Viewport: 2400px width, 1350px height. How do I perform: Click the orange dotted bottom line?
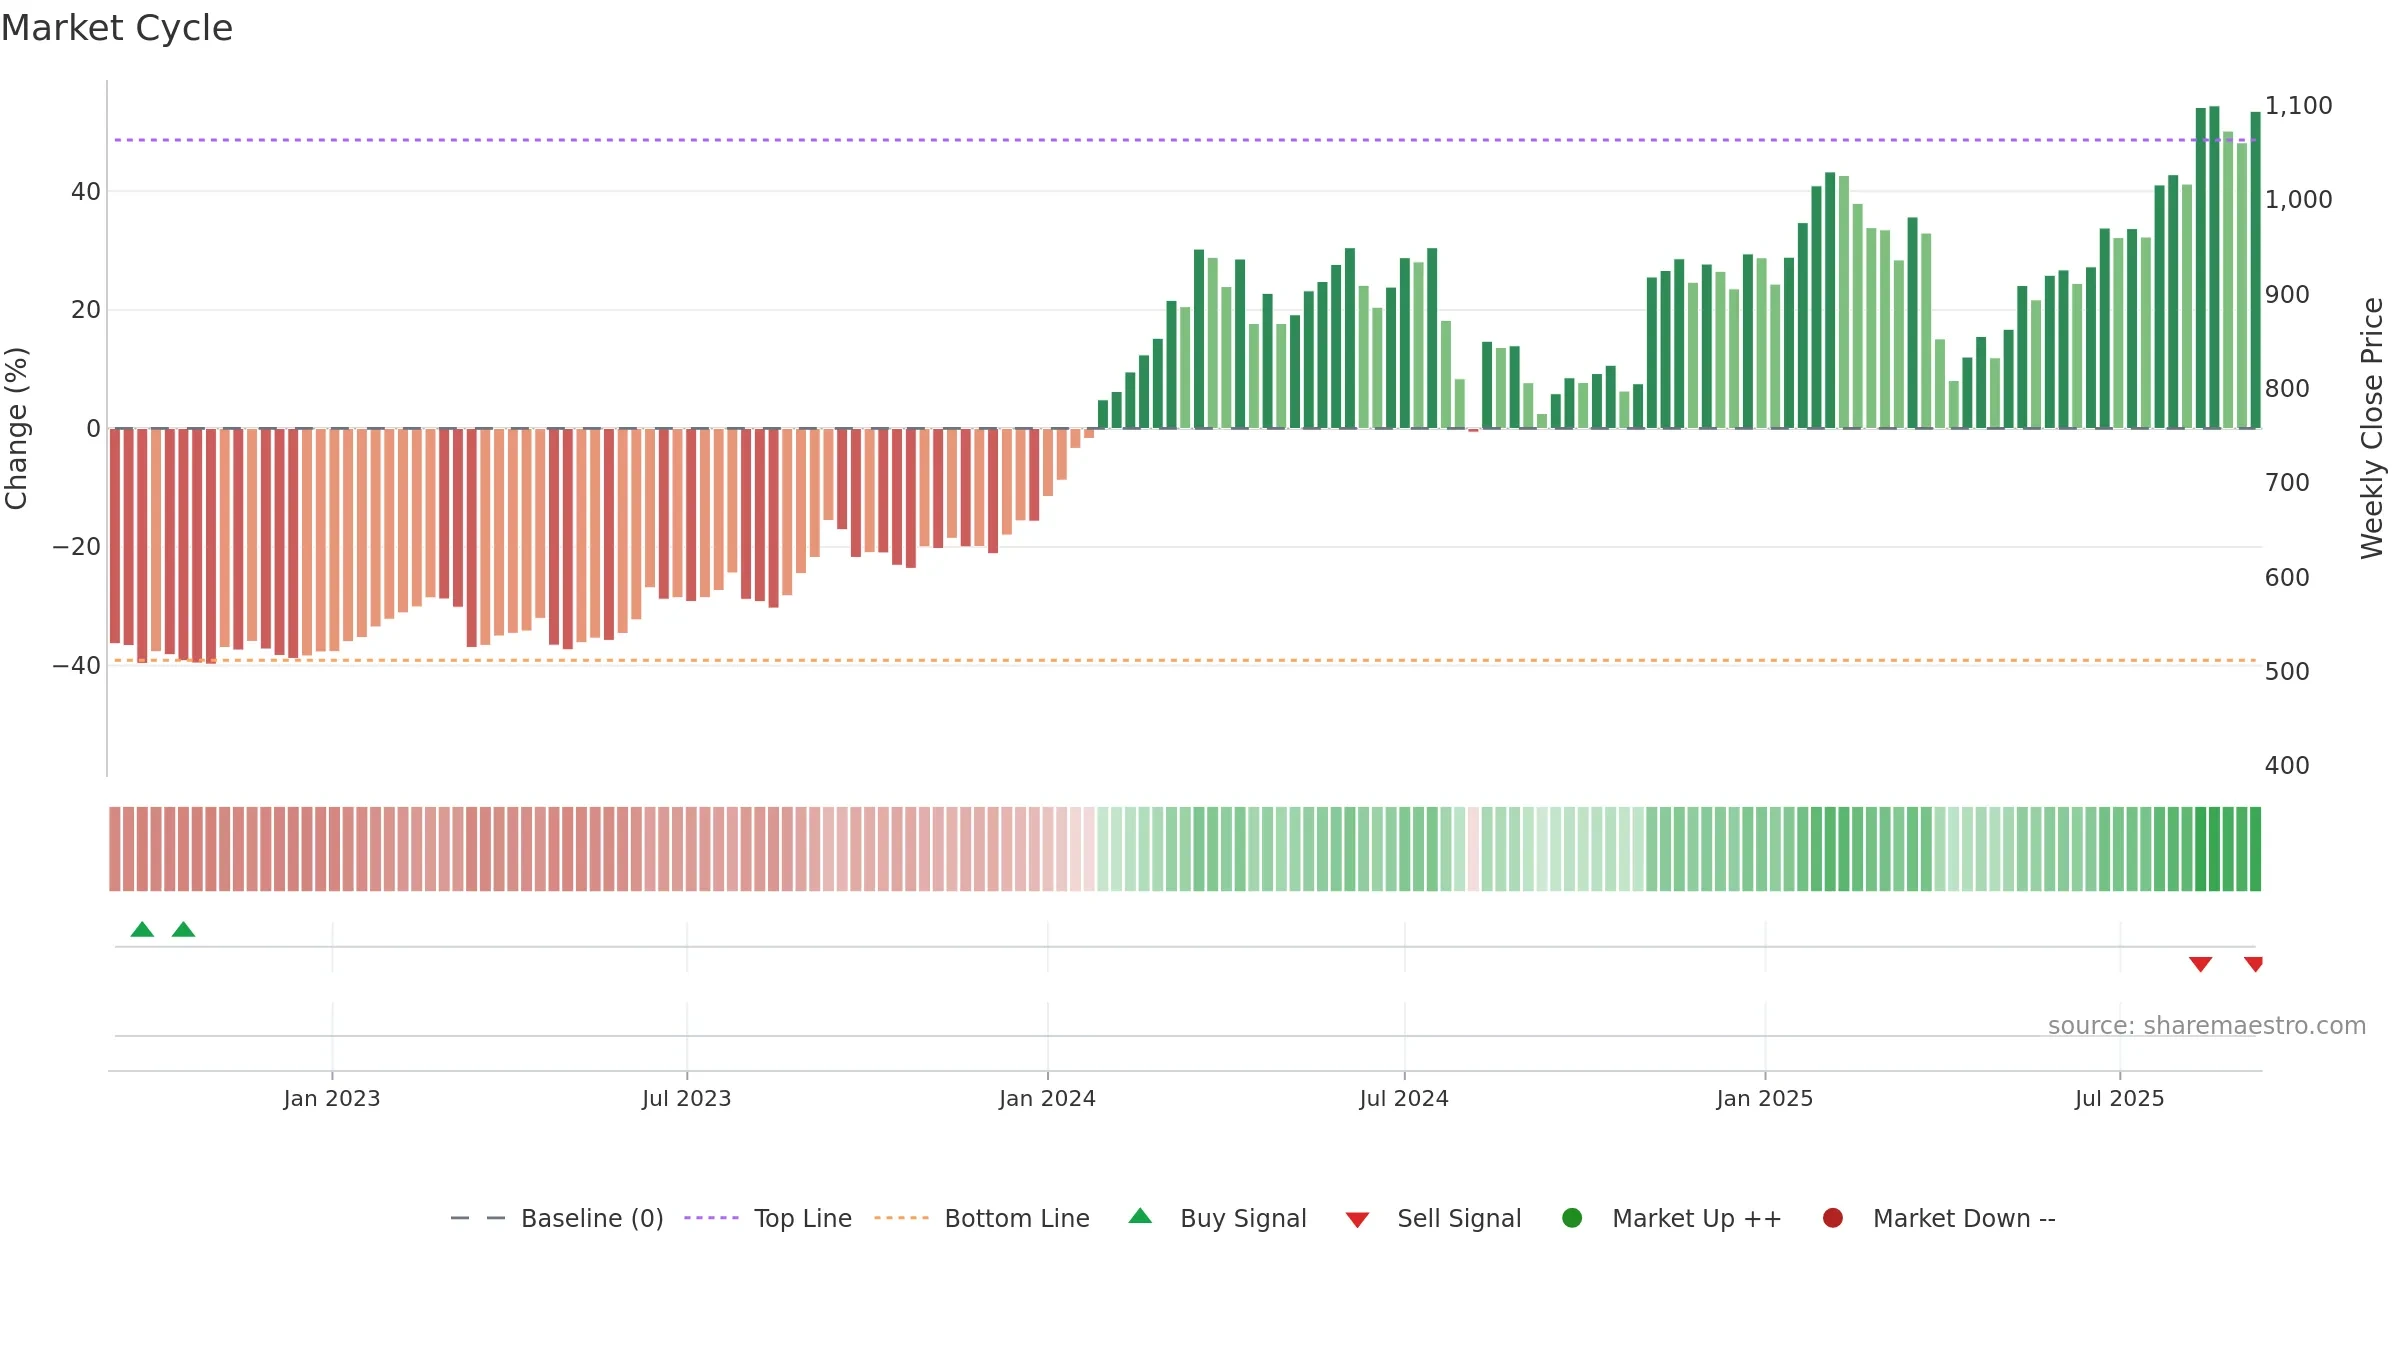(x=1185, y=660)
